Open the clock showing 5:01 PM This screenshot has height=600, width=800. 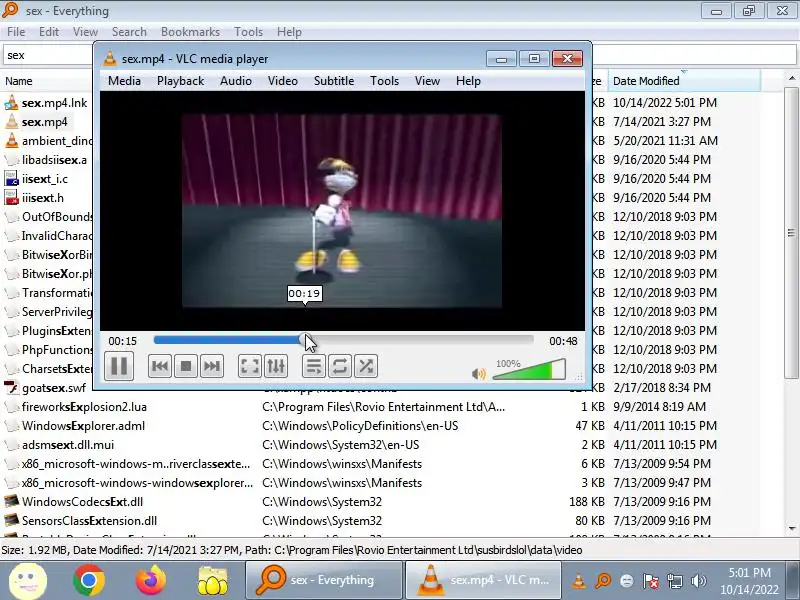tap(749, 581)
